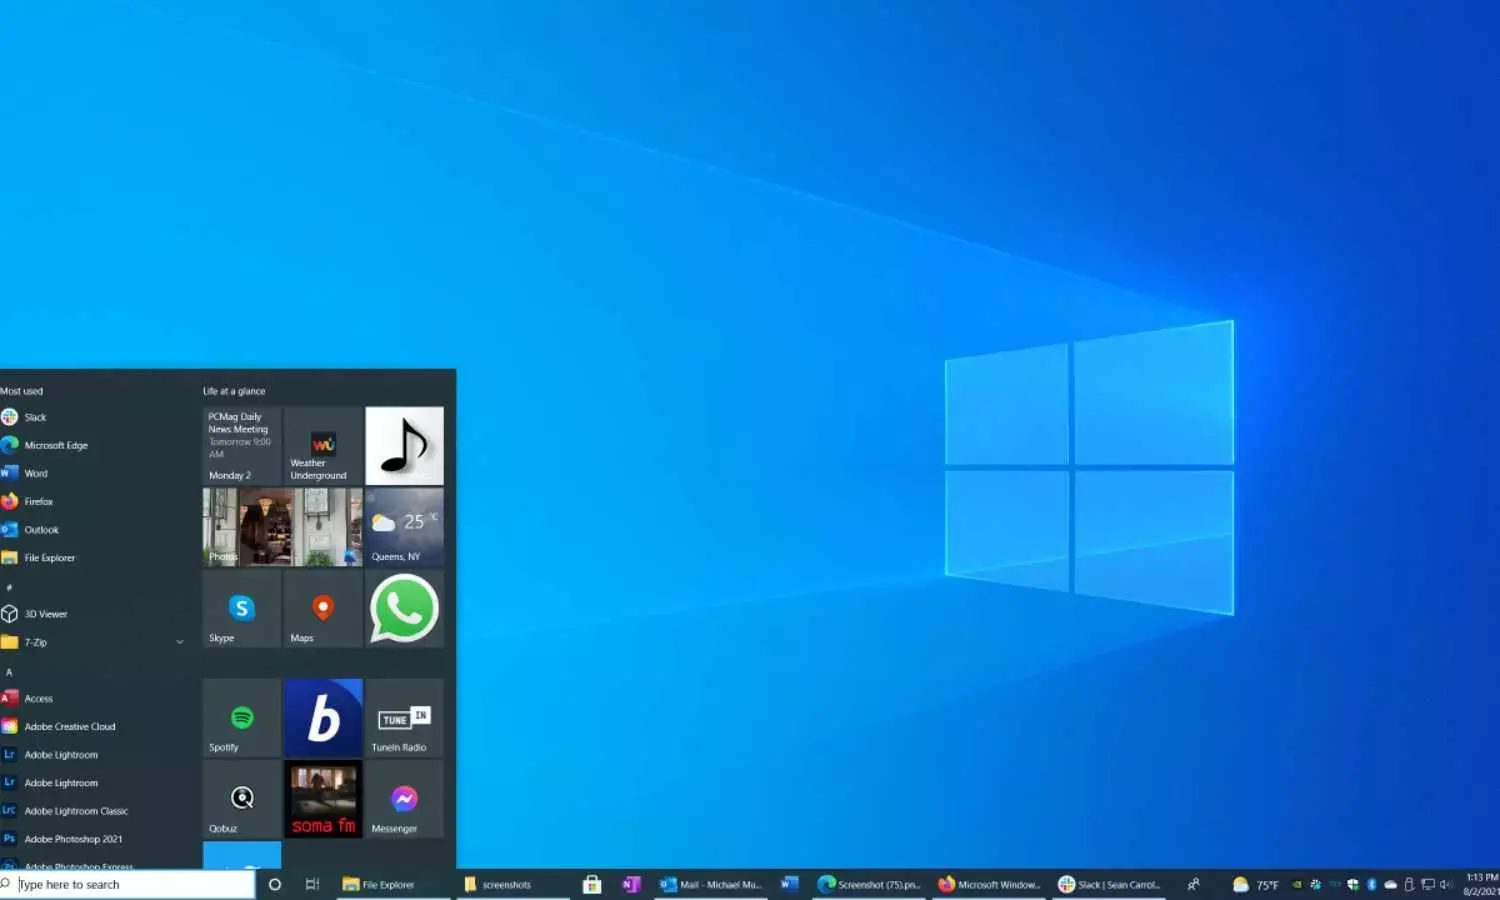The height and width of the screenshot is (900, 1500).
Task: Click the Task View button on the taskbar
Action: point(312,884)
